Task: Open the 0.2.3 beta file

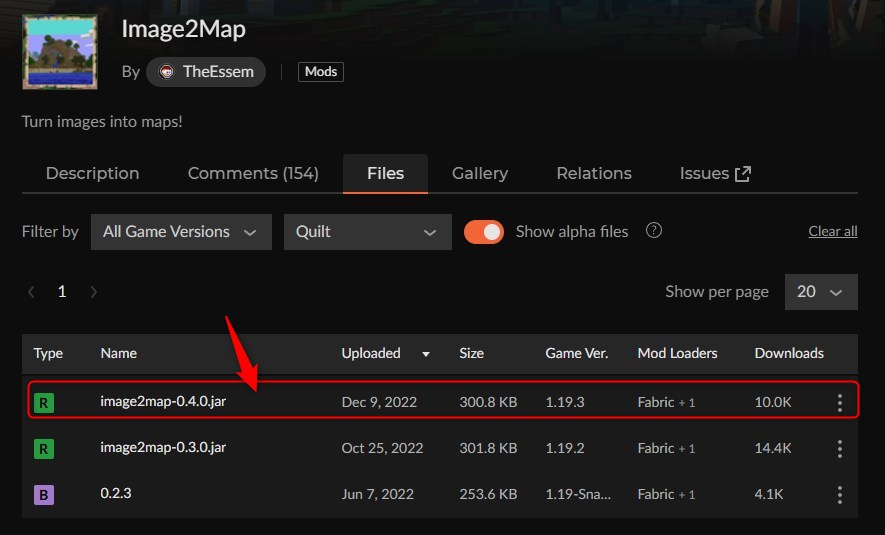Action: [116, 493]
